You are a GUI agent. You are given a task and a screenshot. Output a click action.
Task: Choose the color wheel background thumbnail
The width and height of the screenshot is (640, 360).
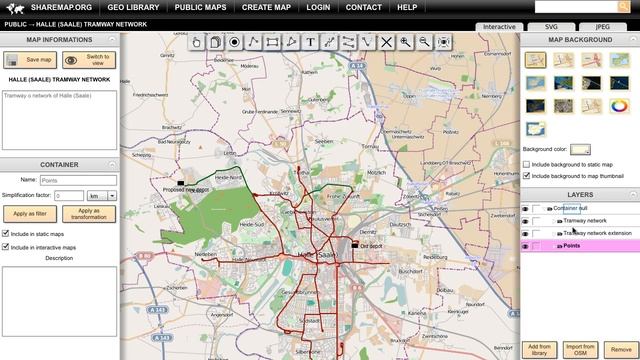pyautogui.click(x=619, y=106)
